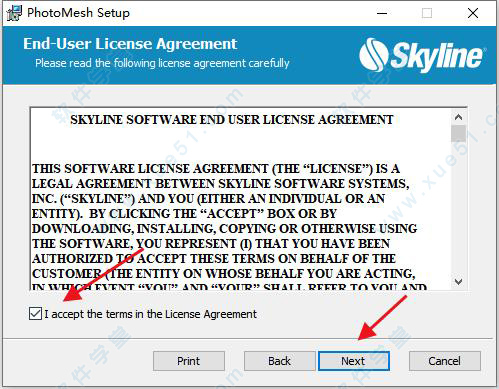
Task: Print the license agreement
Action: click(189, 361)
